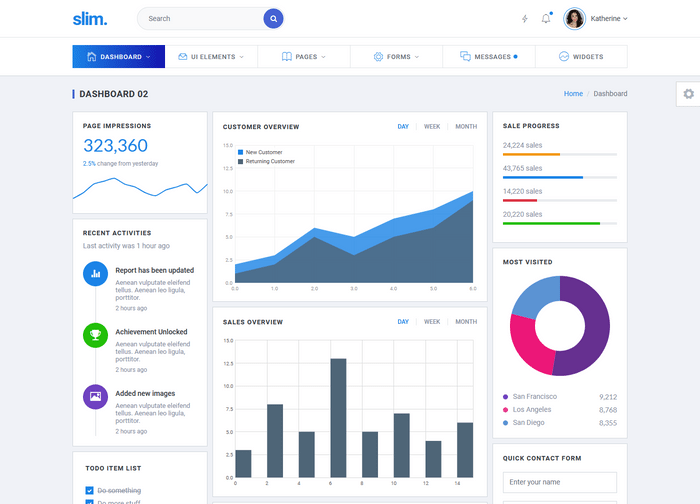Screen dimensions: 700x504
Task: Click the UI Elements envelope icon
Action: point(183,57)
